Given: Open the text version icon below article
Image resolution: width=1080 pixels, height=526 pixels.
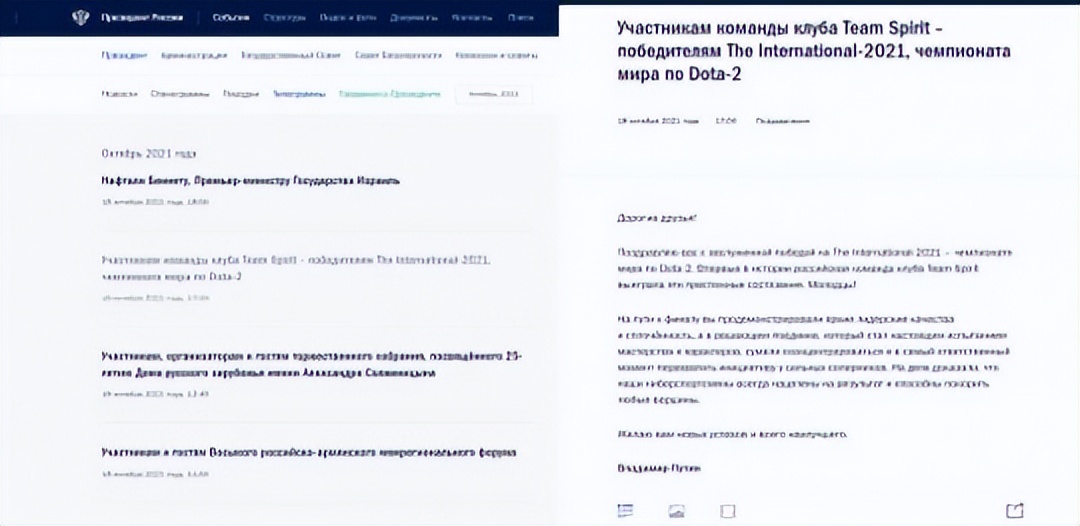Looking at the screenshot, I should click(x=625, y=510).
